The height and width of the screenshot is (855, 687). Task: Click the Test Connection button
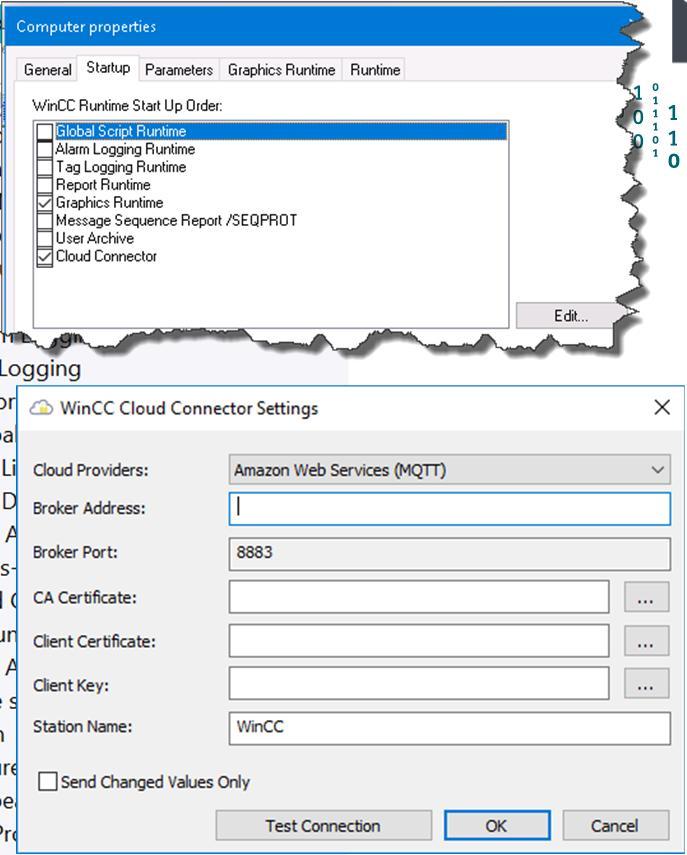coord(323,826)
